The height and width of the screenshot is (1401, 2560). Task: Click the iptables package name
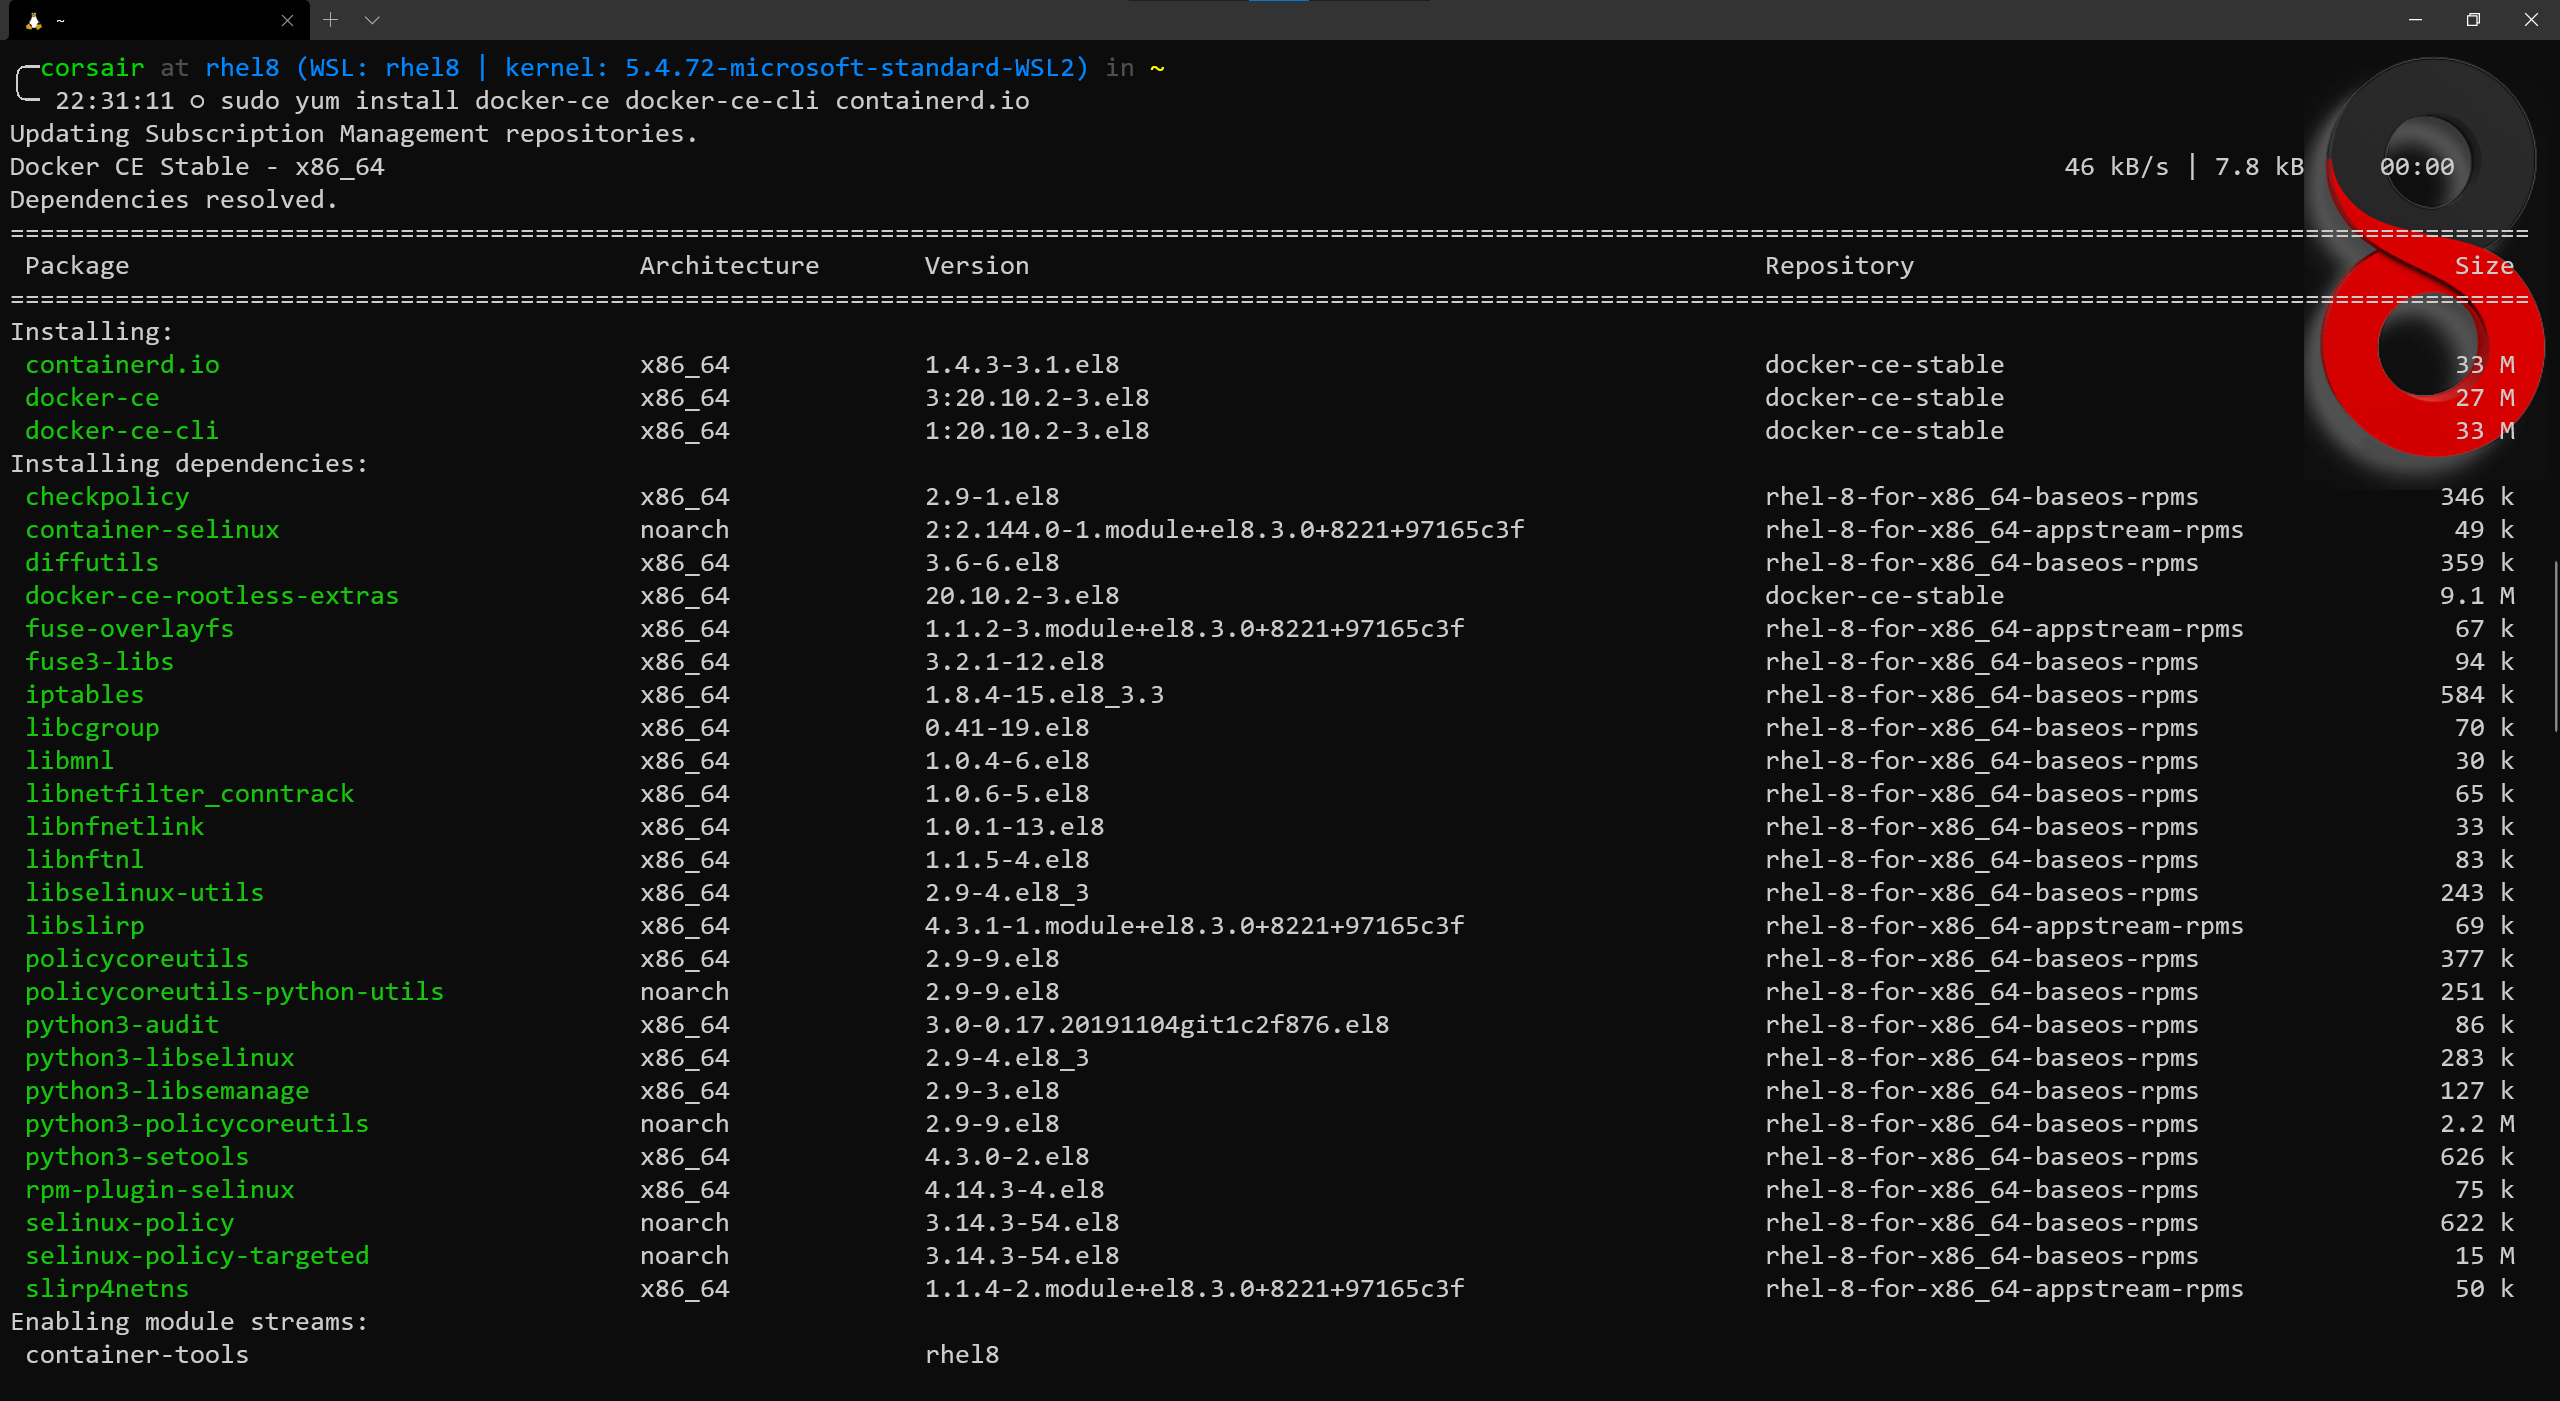pos(84,694)
